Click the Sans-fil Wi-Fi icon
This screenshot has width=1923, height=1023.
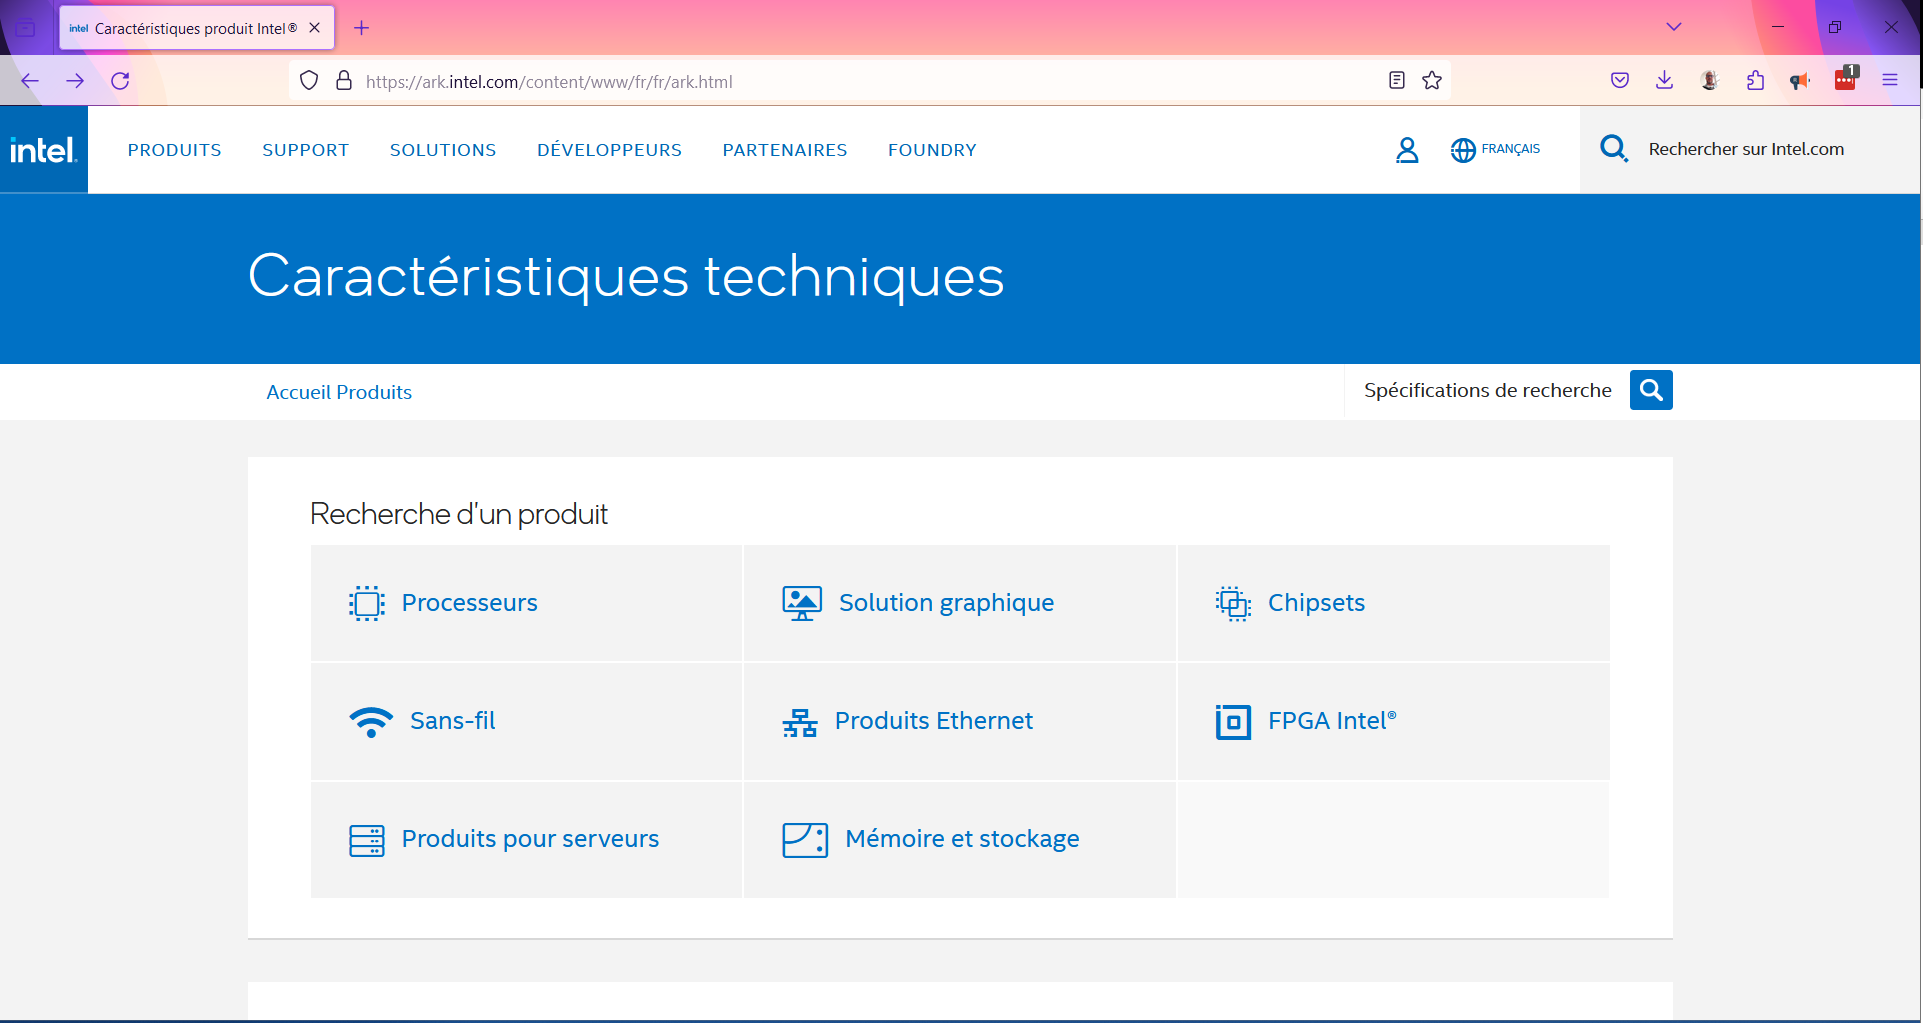(x=371, y=721)
